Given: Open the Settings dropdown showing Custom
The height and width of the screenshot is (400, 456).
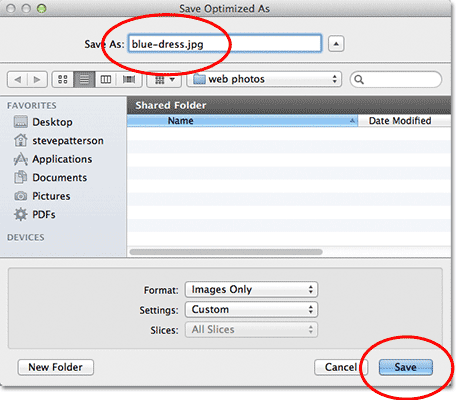Looking at the screenshot, I should coord(251,310).
